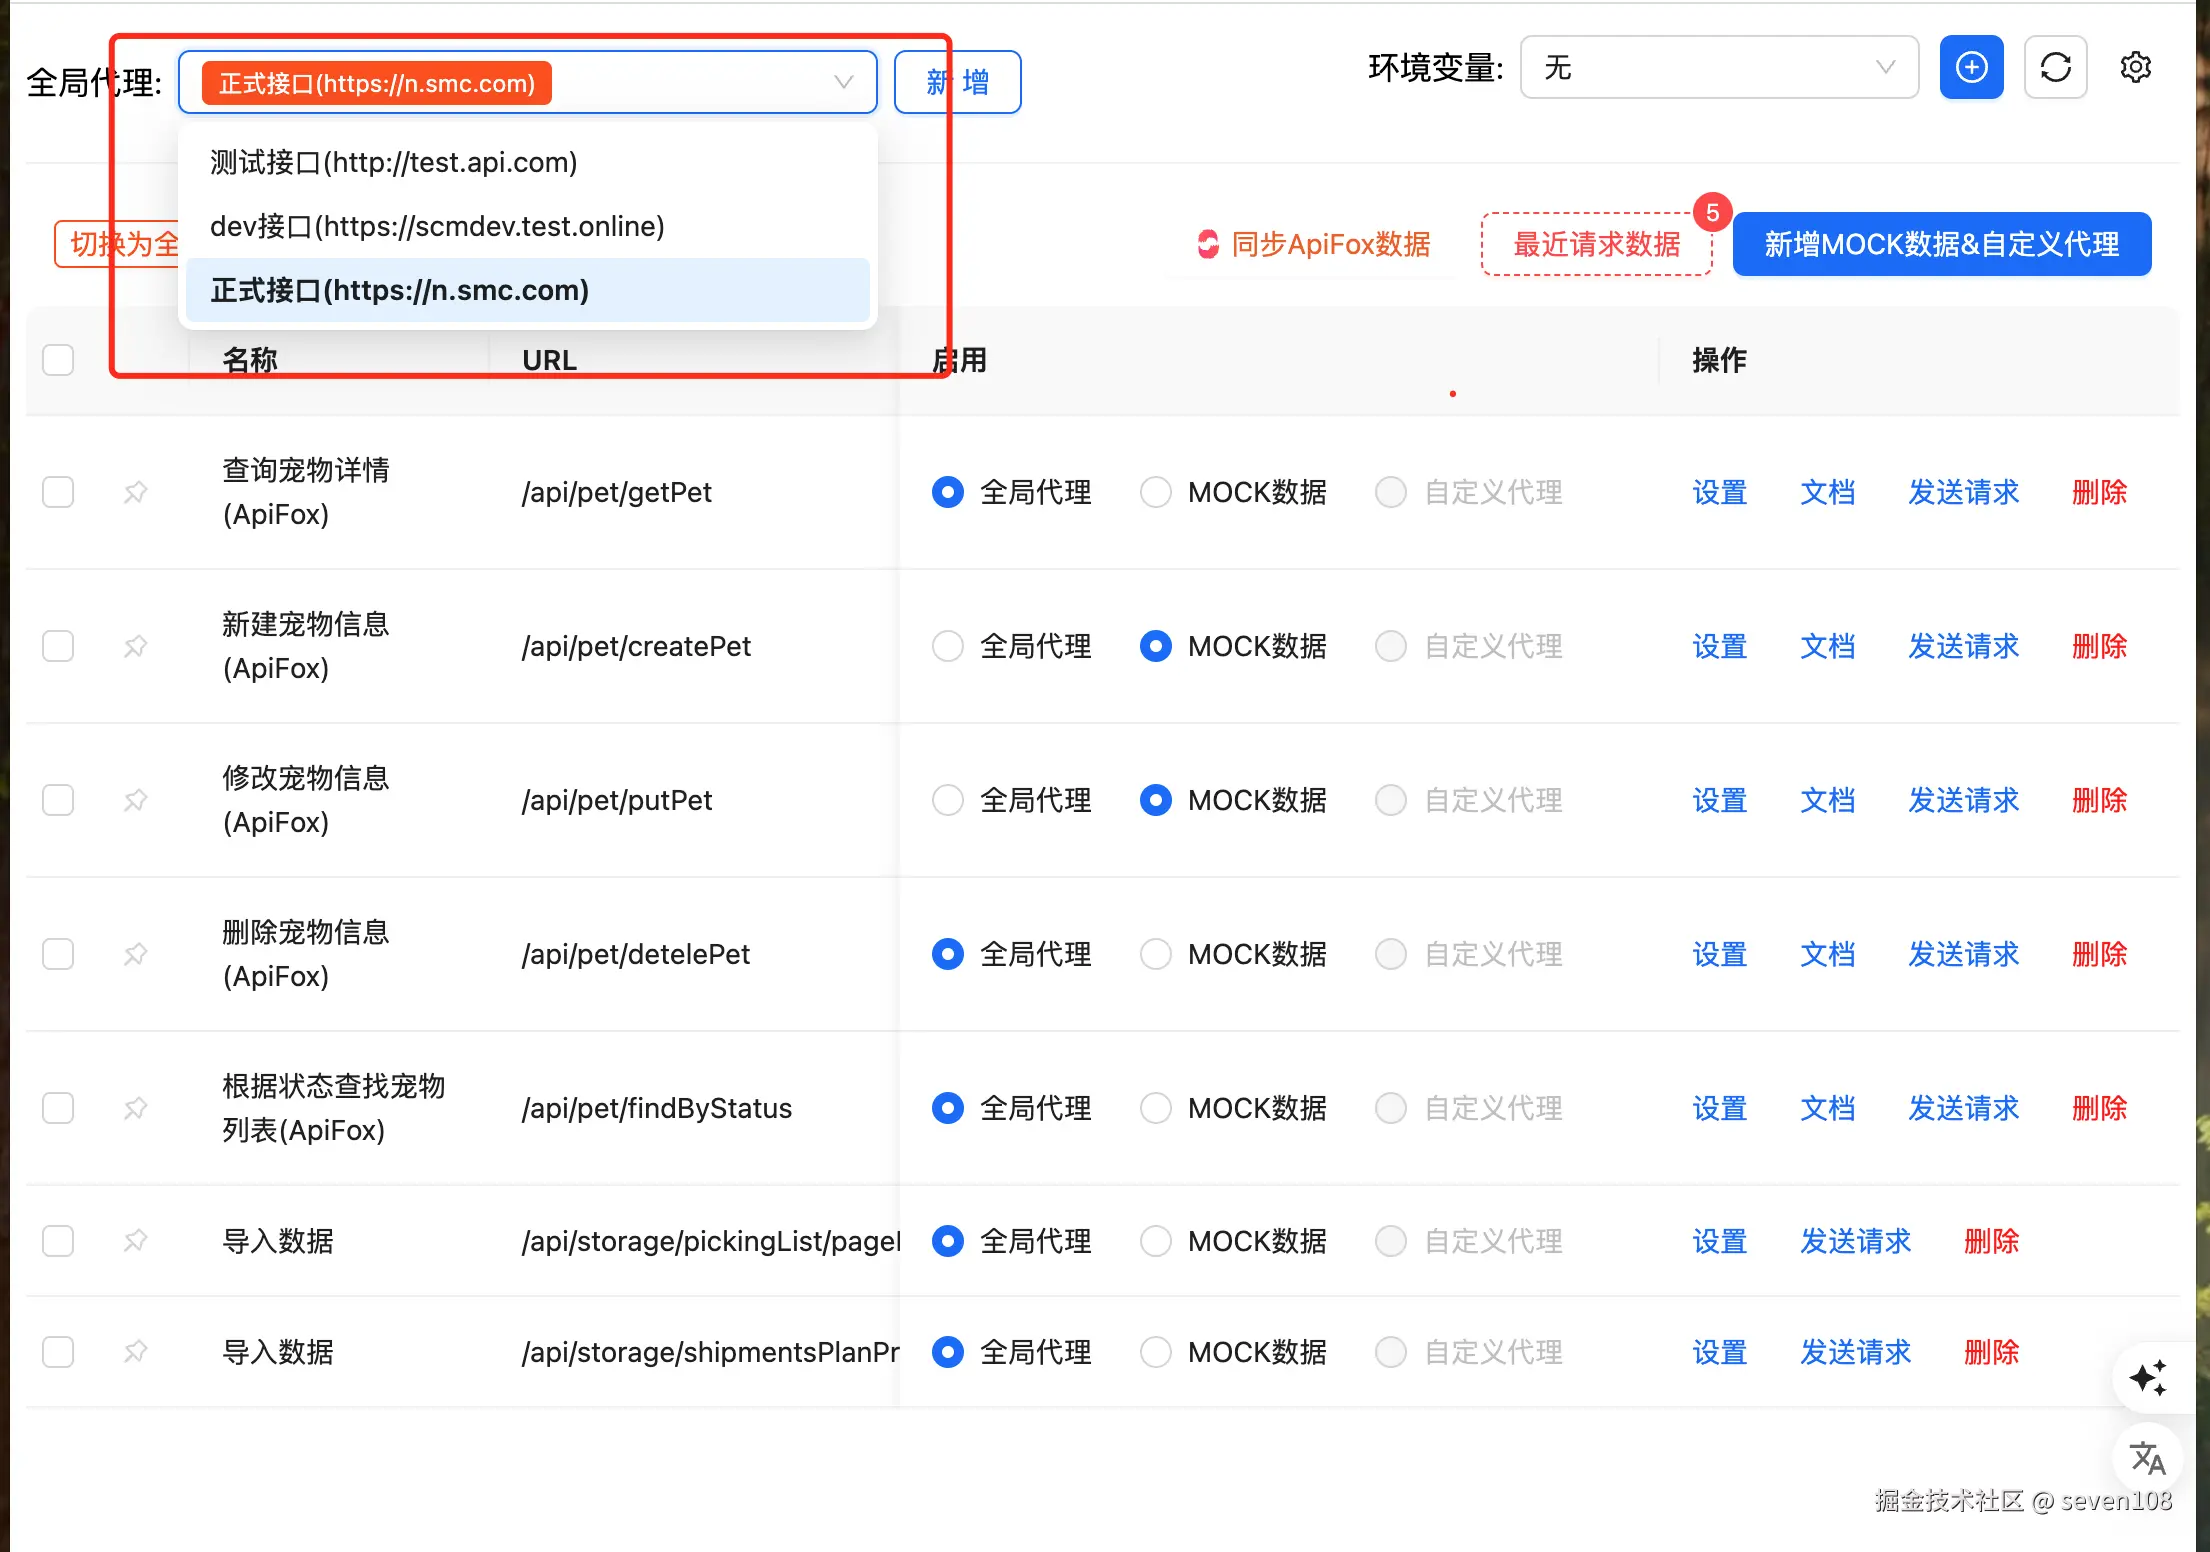
Task: Open the settings gear icon
Action: point(2135,68)
